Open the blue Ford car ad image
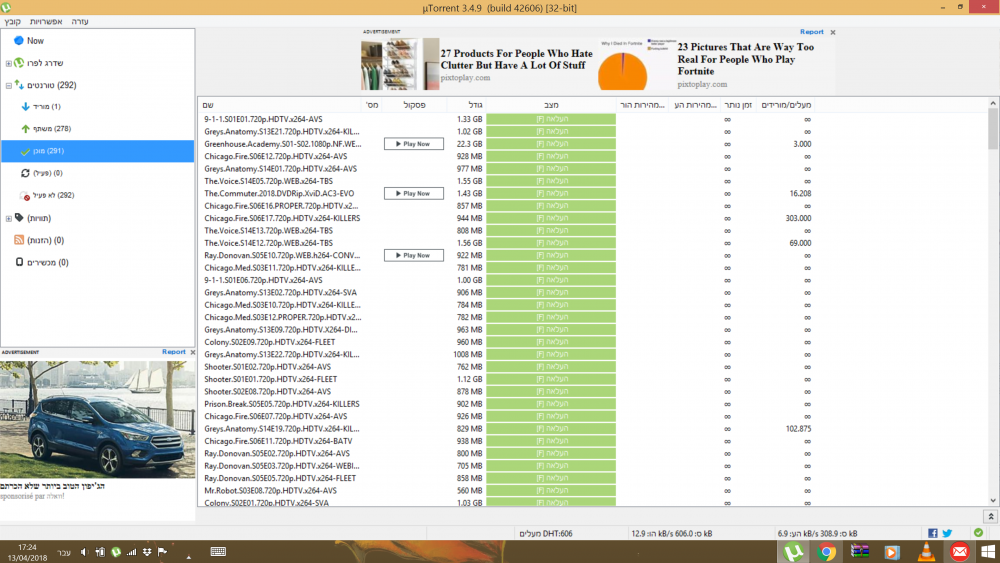Viewport: 1000px width, 563px height. tap(98, 420)
